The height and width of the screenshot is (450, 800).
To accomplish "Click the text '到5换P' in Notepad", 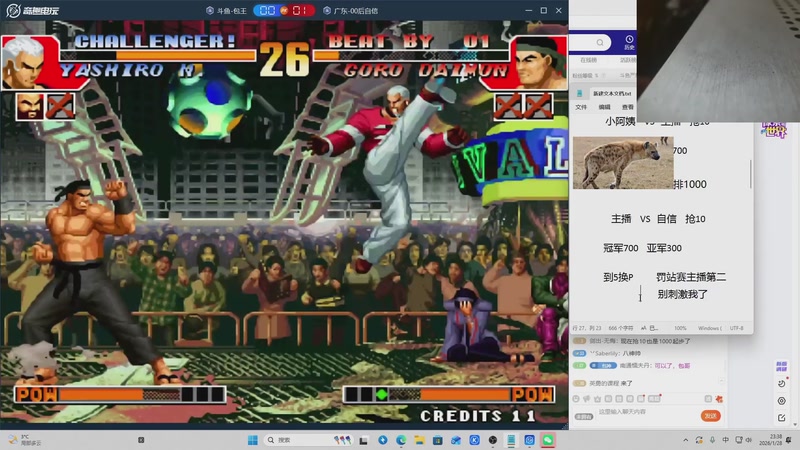I will point(618,277).
